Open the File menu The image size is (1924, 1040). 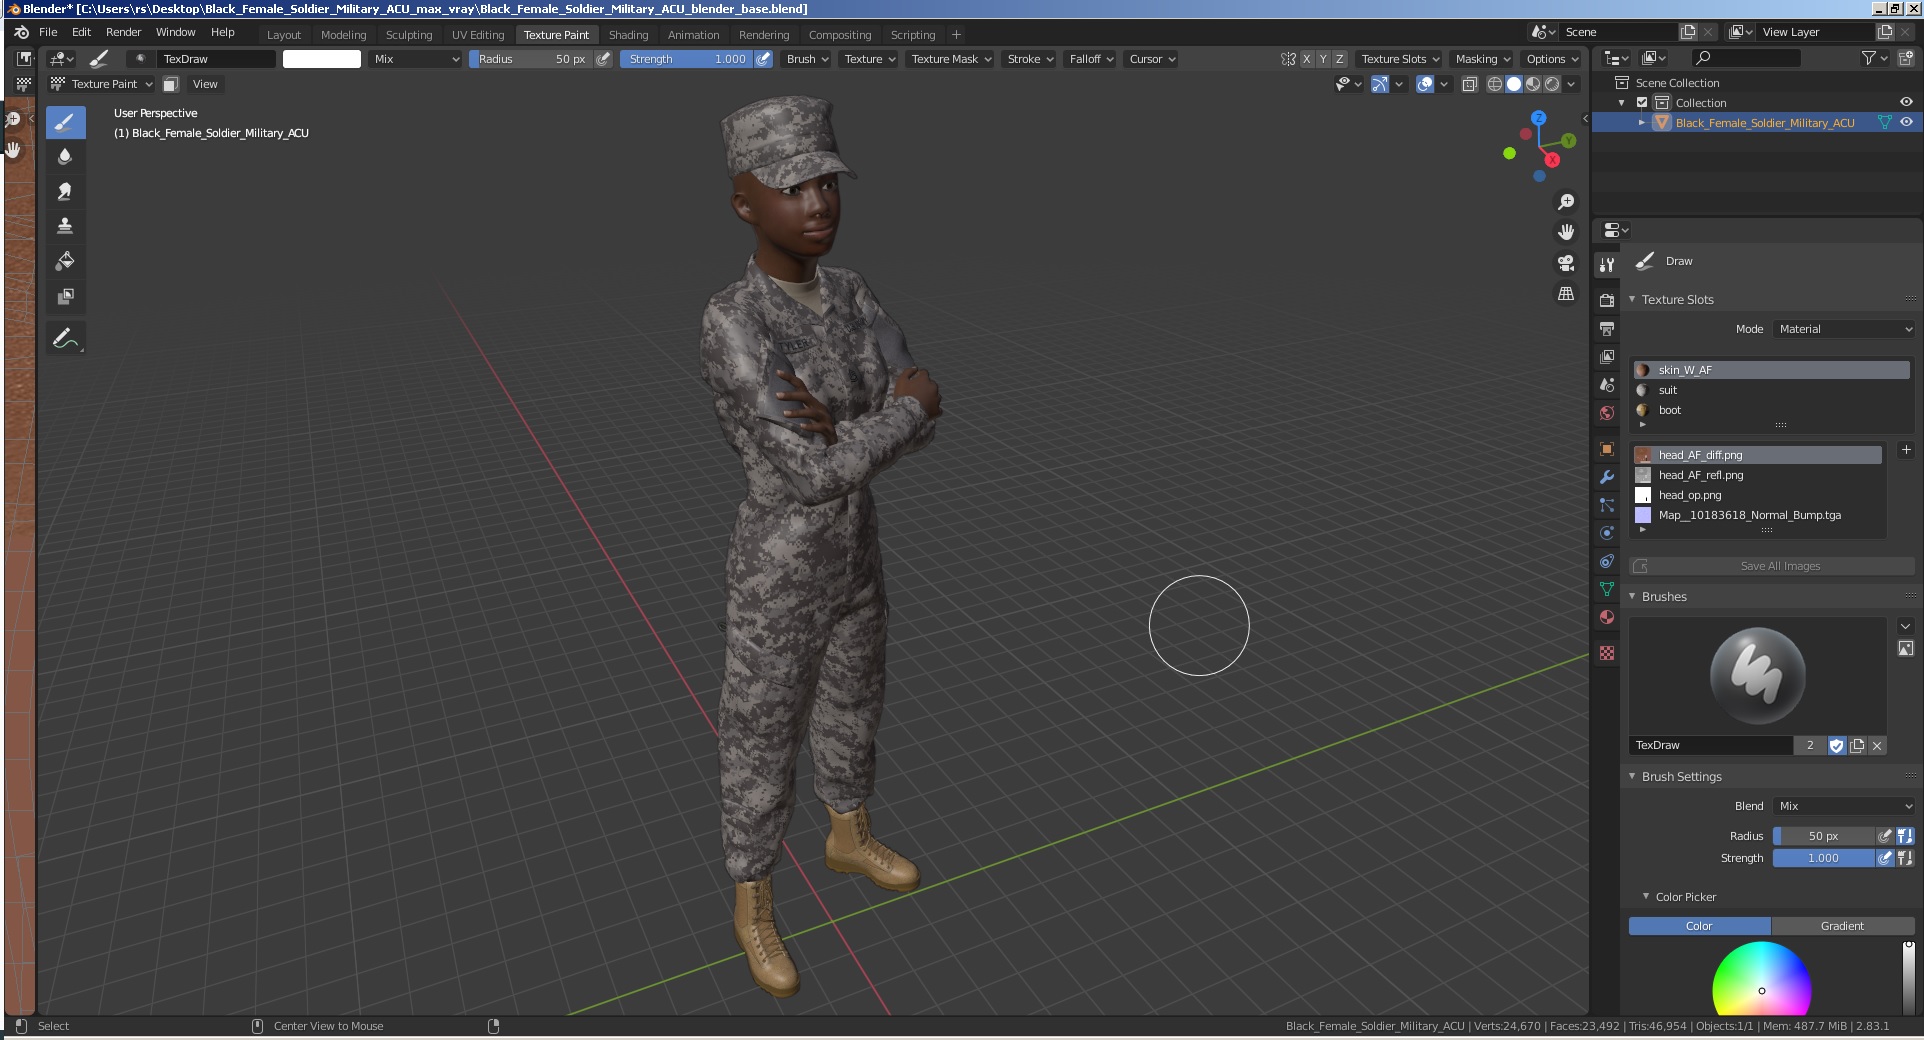click(48, 32)
